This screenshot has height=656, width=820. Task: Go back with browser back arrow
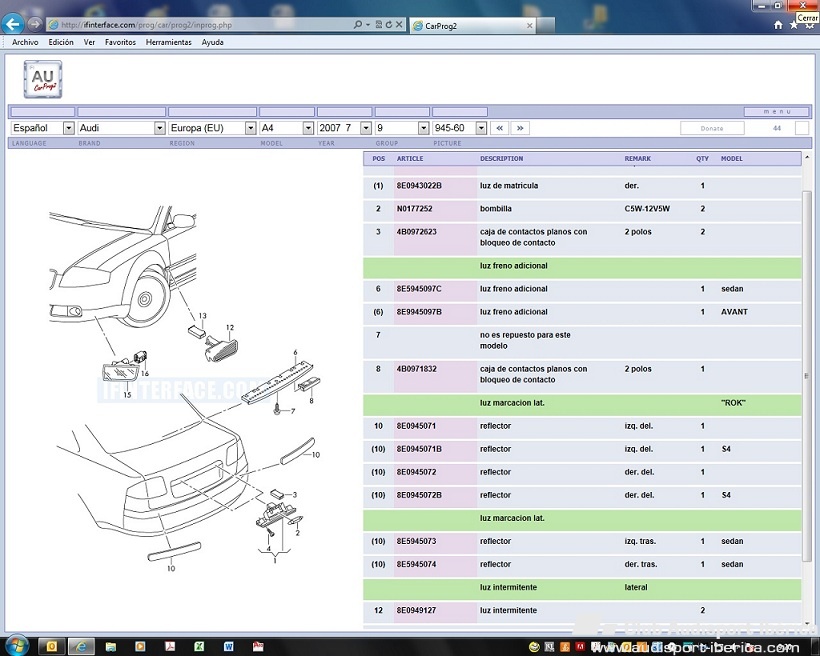tap(14, 24)
